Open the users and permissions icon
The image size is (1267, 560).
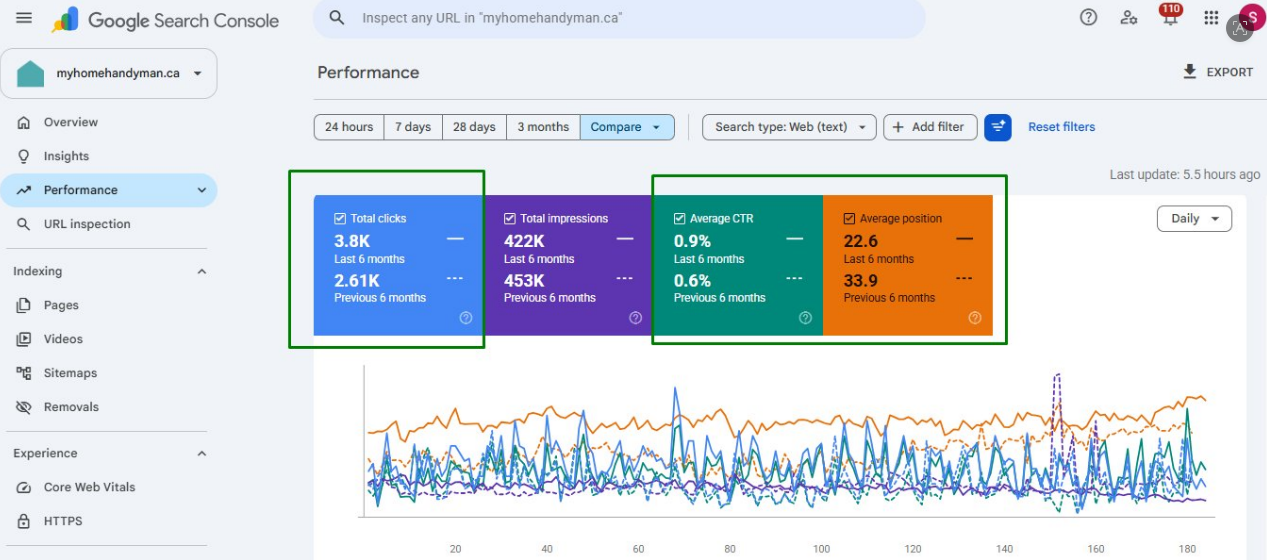pyautogui.click(x=1129, y=17)
